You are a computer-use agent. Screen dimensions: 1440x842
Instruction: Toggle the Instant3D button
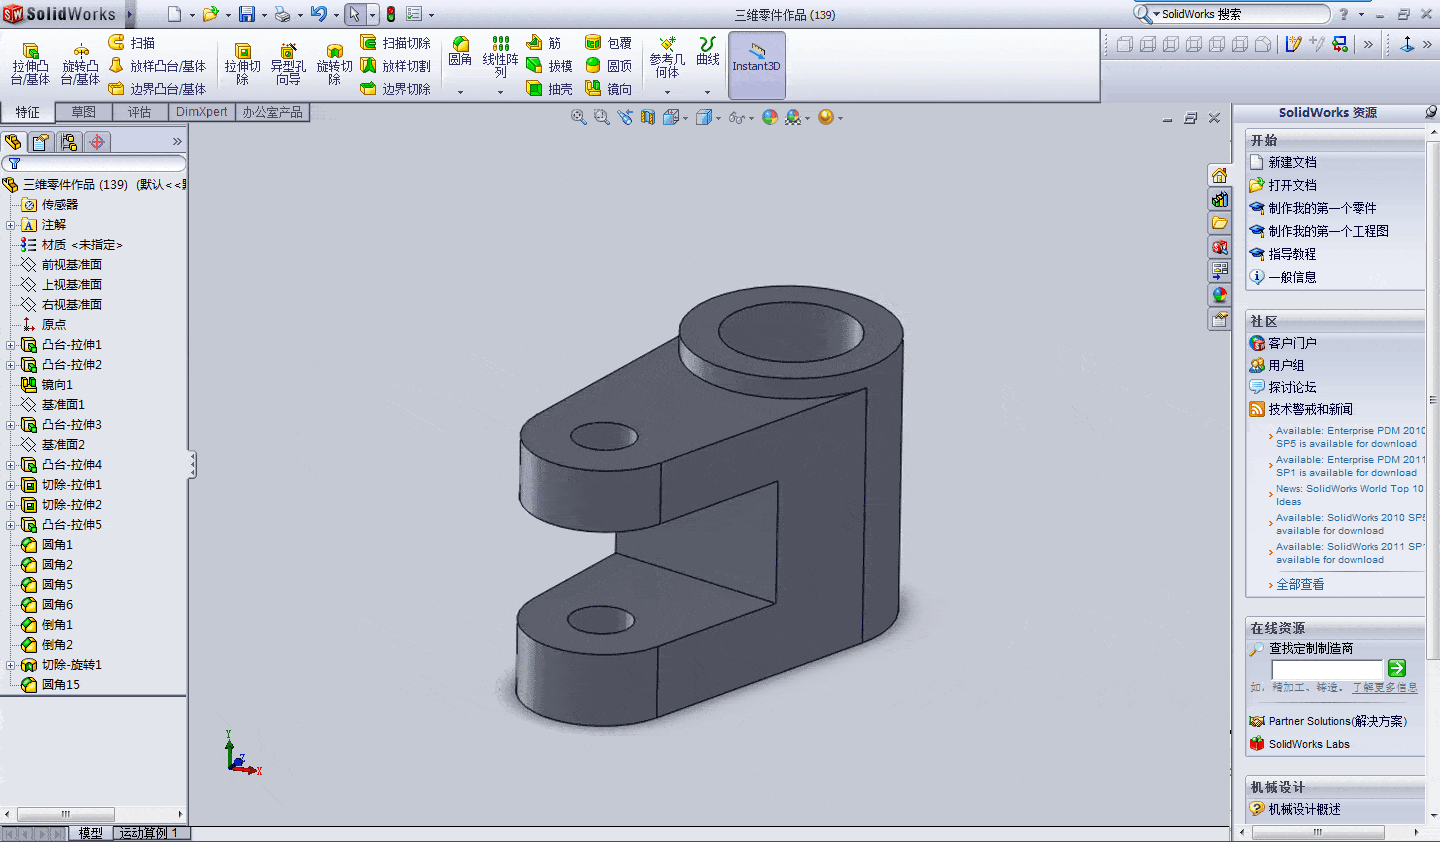pyautogui.click(x=756, y=65)
